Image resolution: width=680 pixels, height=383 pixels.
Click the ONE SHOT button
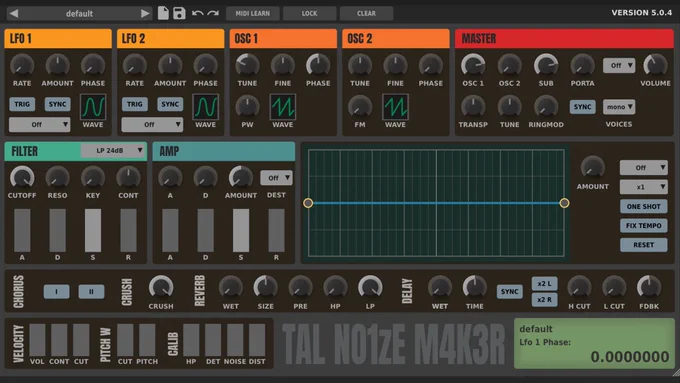coord(644,206)
